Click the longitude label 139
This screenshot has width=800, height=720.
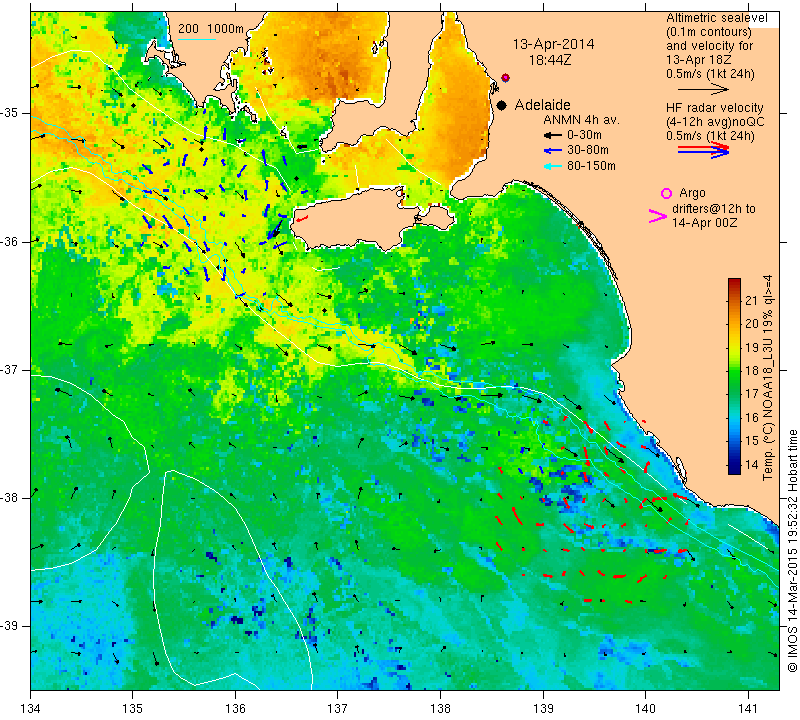543,709
